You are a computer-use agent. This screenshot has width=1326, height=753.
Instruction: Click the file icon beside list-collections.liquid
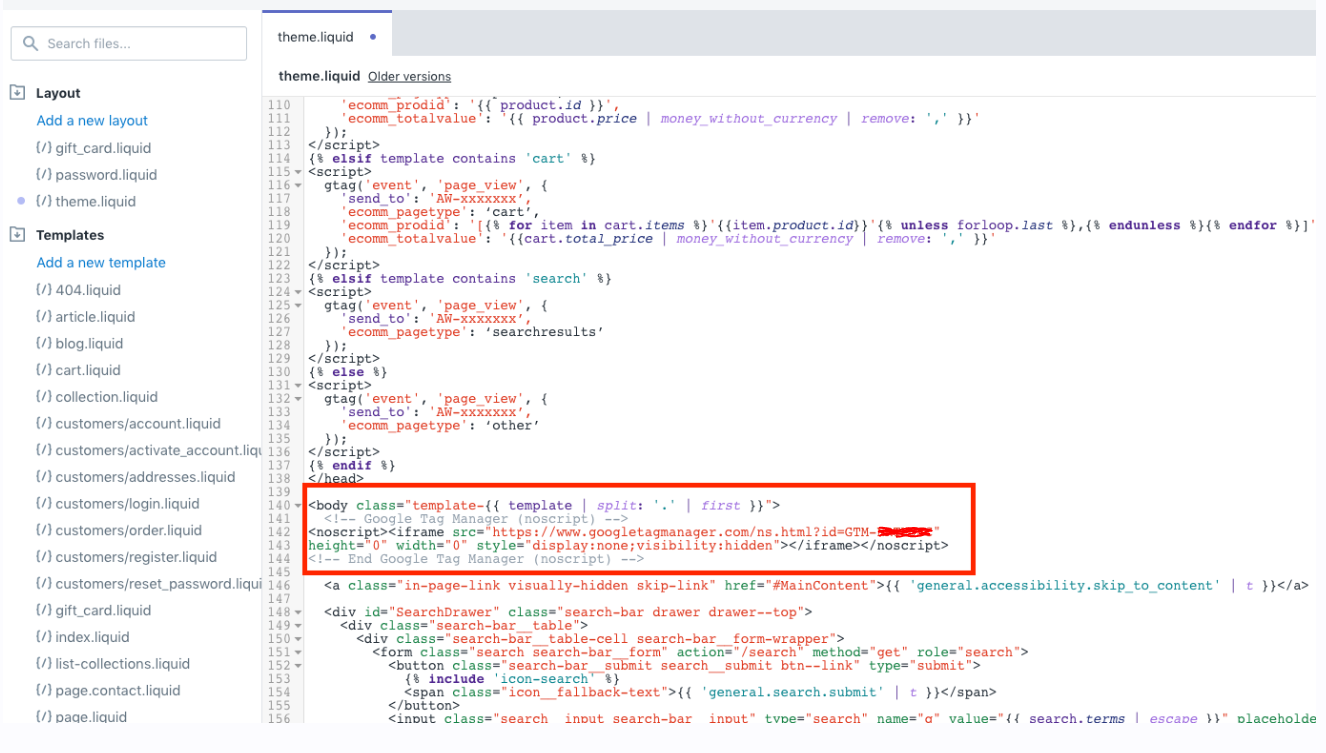(44, 663)
